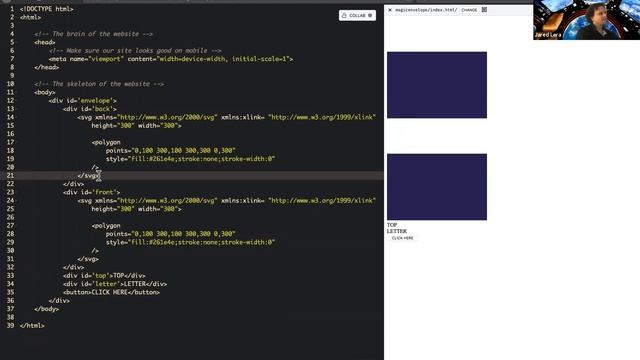Select the magicenvelope/index.html/ preview path
Screen dimensions: 640x360
click(426, 10)
